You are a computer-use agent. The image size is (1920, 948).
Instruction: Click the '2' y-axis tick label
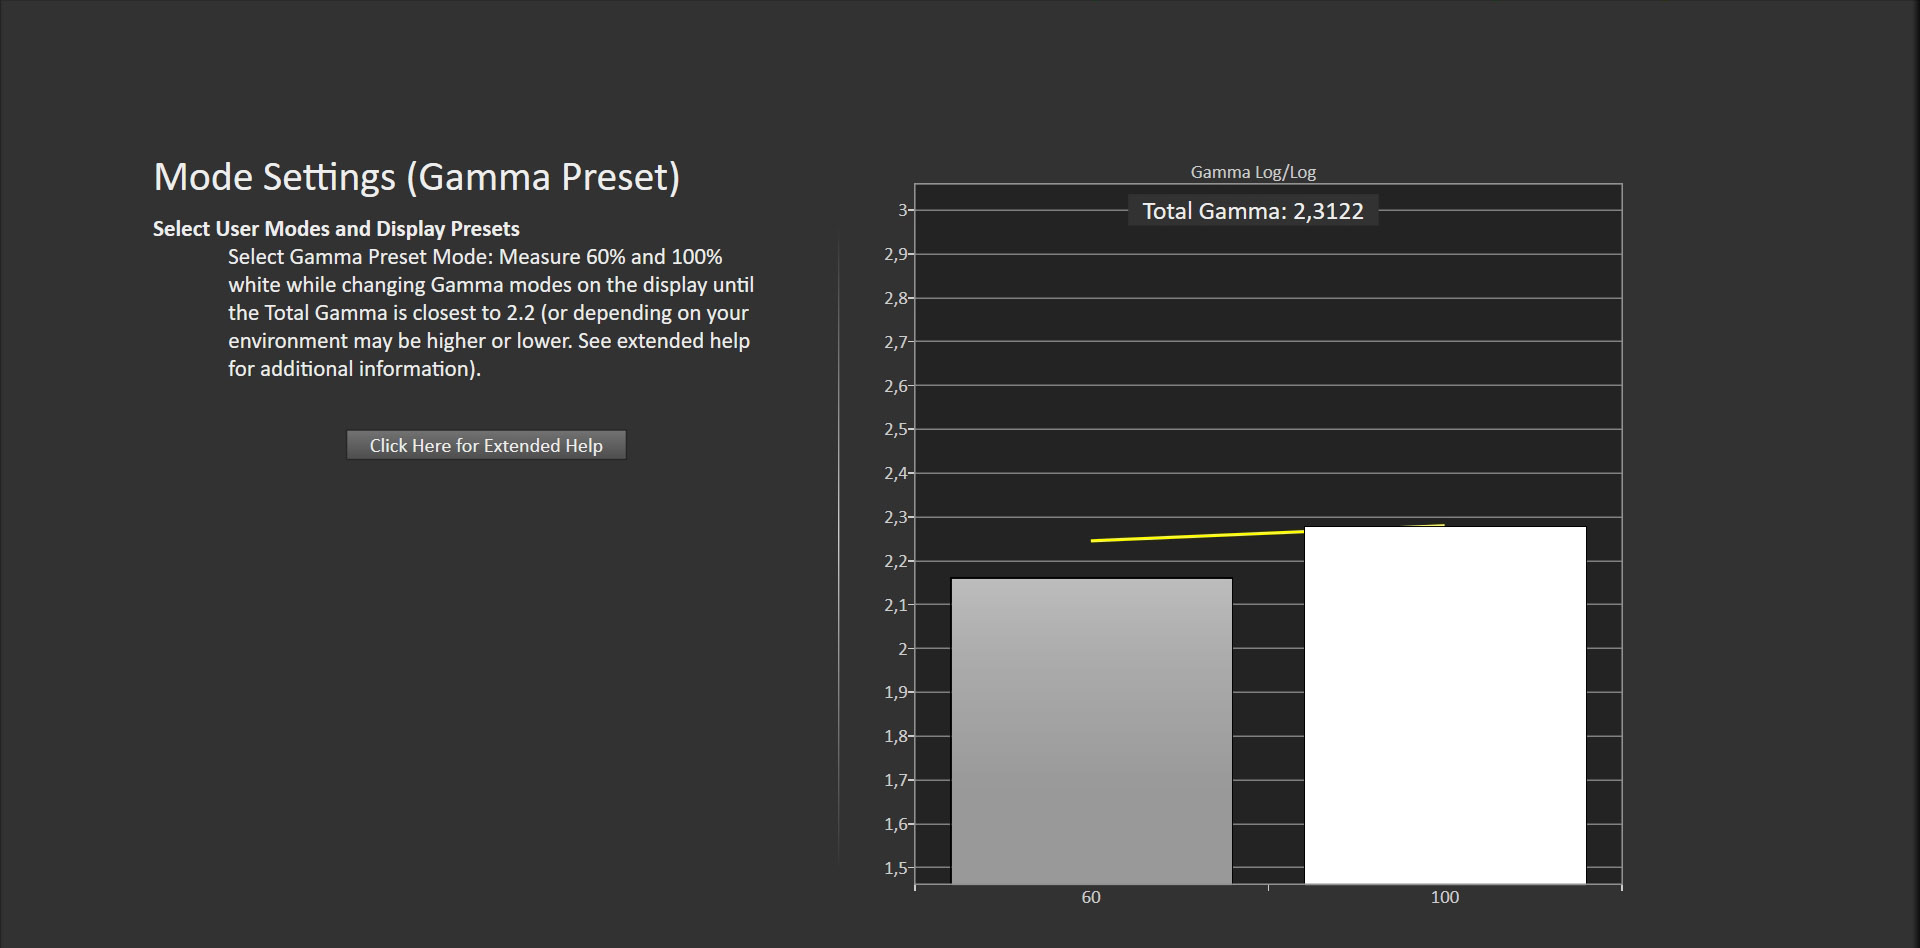point(902,649)
